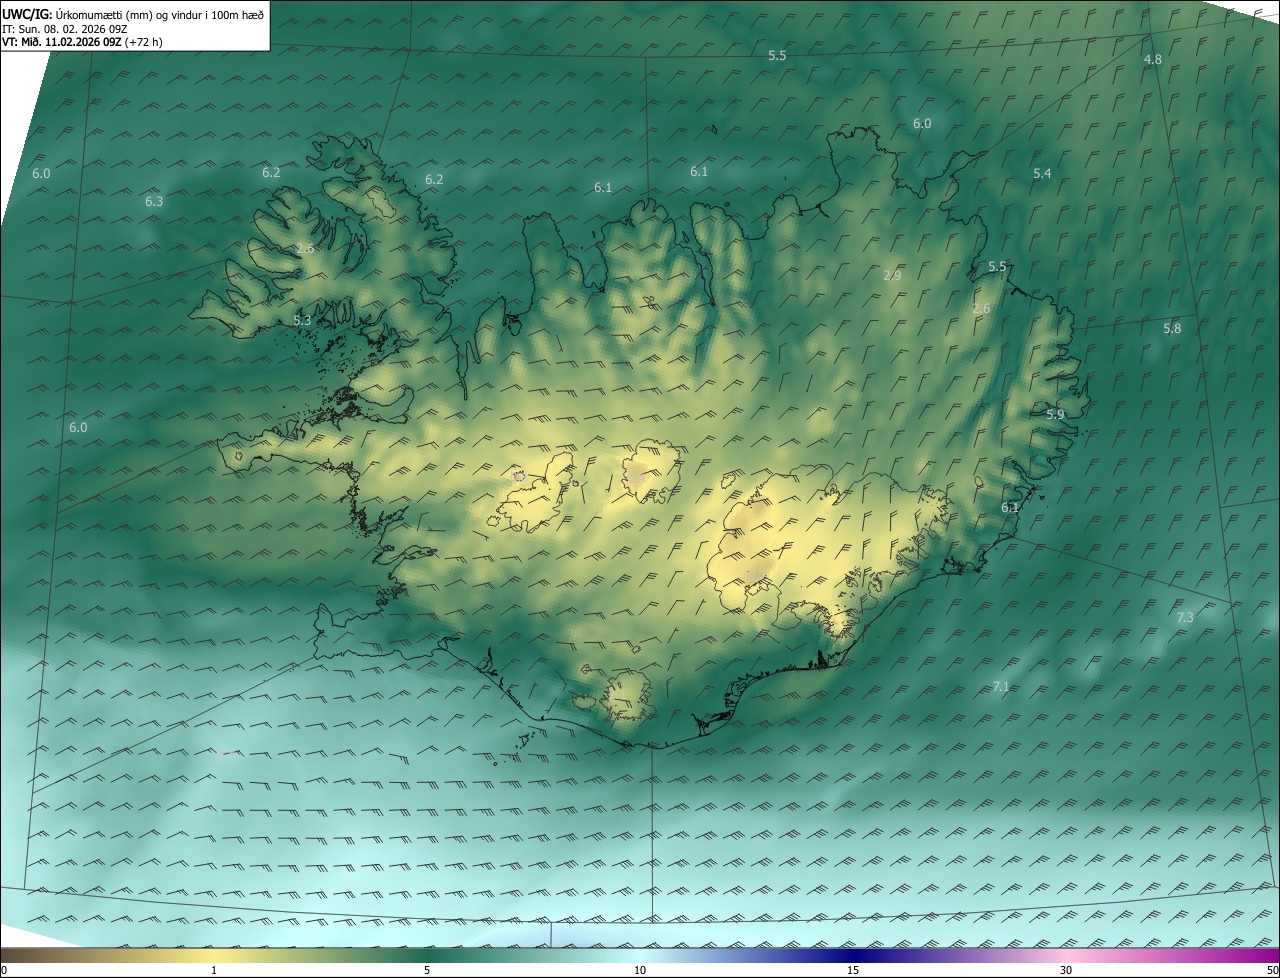Click the '1' tick label on the color scale
This screenshot has width=1280, height=978.
click(x=214, y=970)
